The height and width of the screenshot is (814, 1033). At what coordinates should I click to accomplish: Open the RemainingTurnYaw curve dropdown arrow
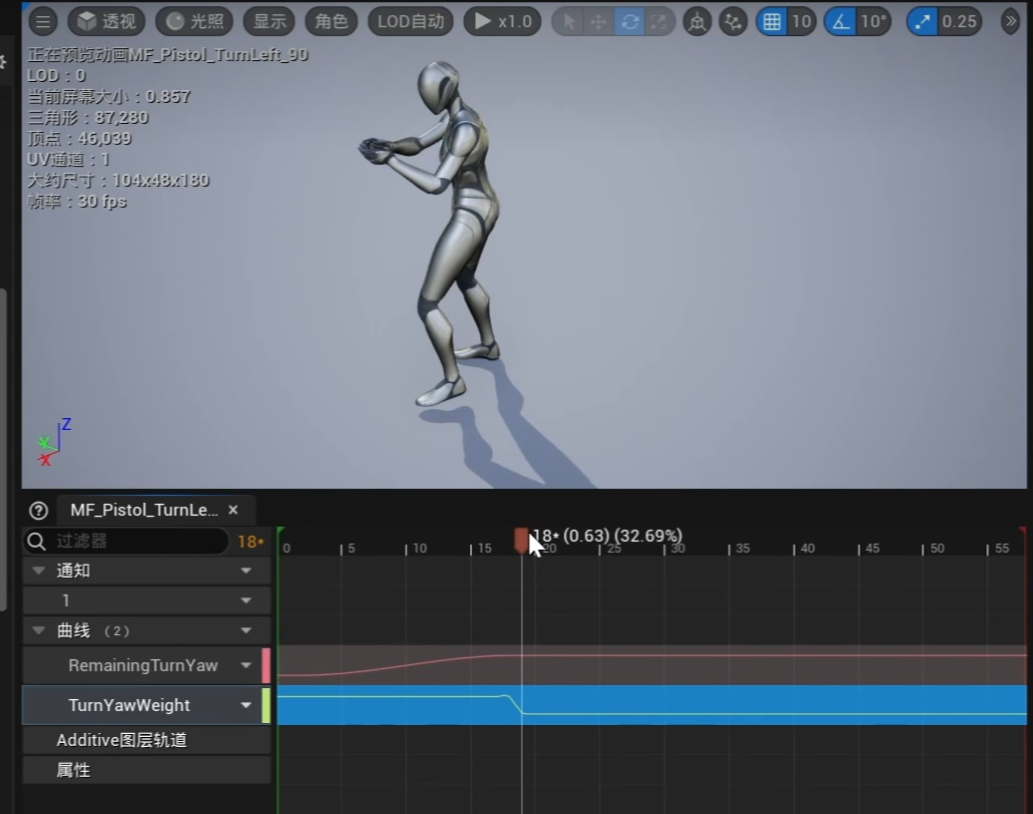click(246, 665)
